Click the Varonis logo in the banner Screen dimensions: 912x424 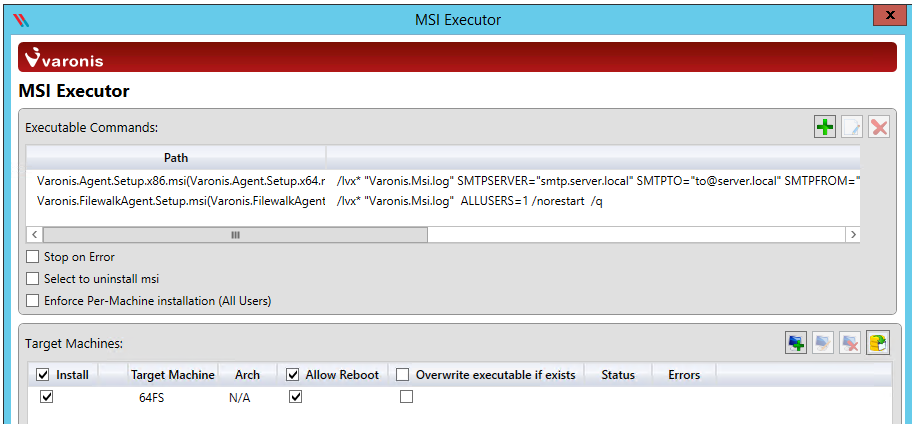(65, 57)
